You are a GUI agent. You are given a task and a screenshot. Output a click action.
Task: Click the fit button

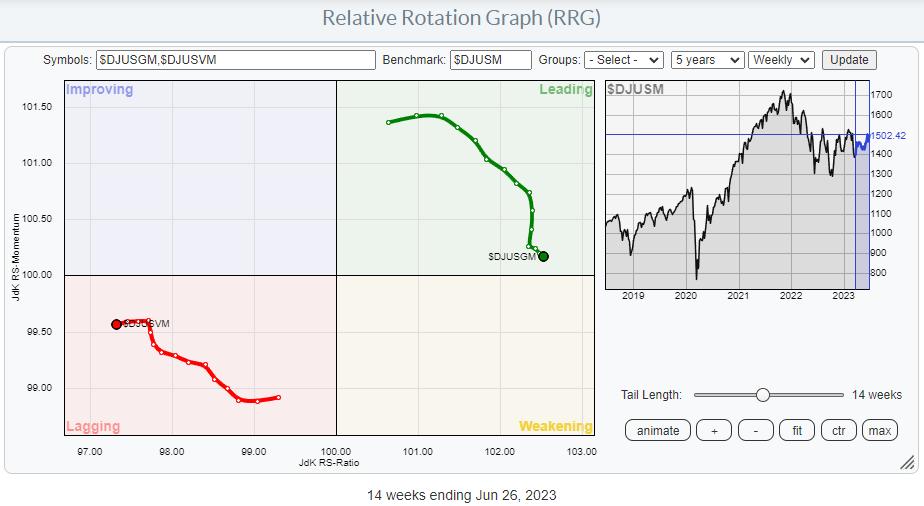click(797, 430)
